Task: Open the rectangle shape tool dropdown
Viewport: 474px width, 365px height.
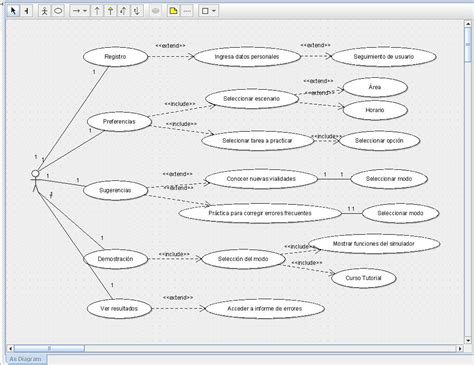Action: (214, 11)
